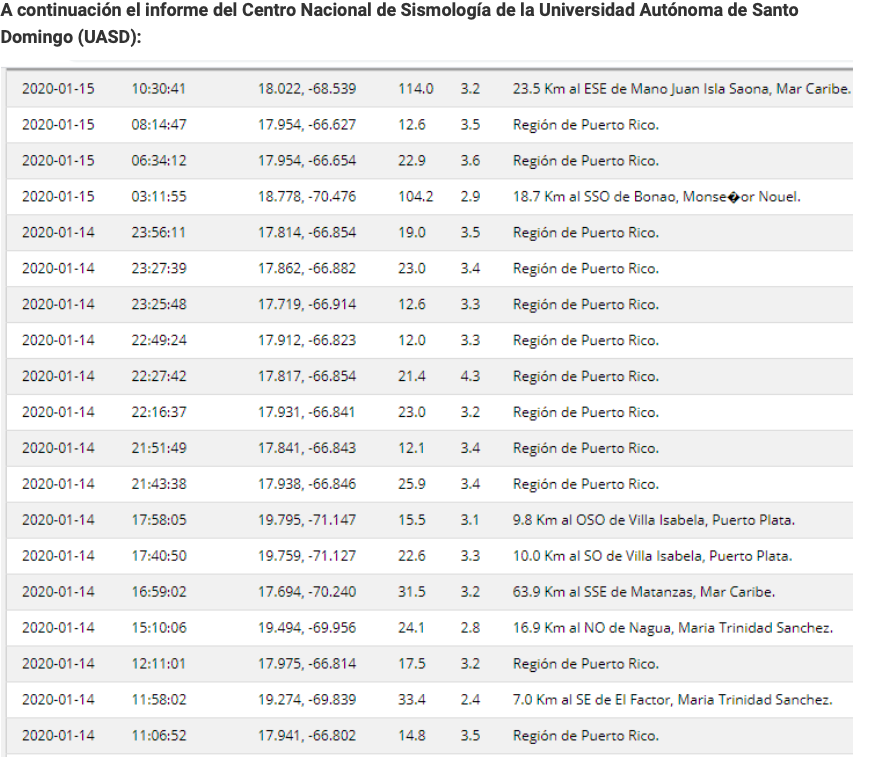
Task: Select time 21:51:49 cell
Action: tap(159, 448)
